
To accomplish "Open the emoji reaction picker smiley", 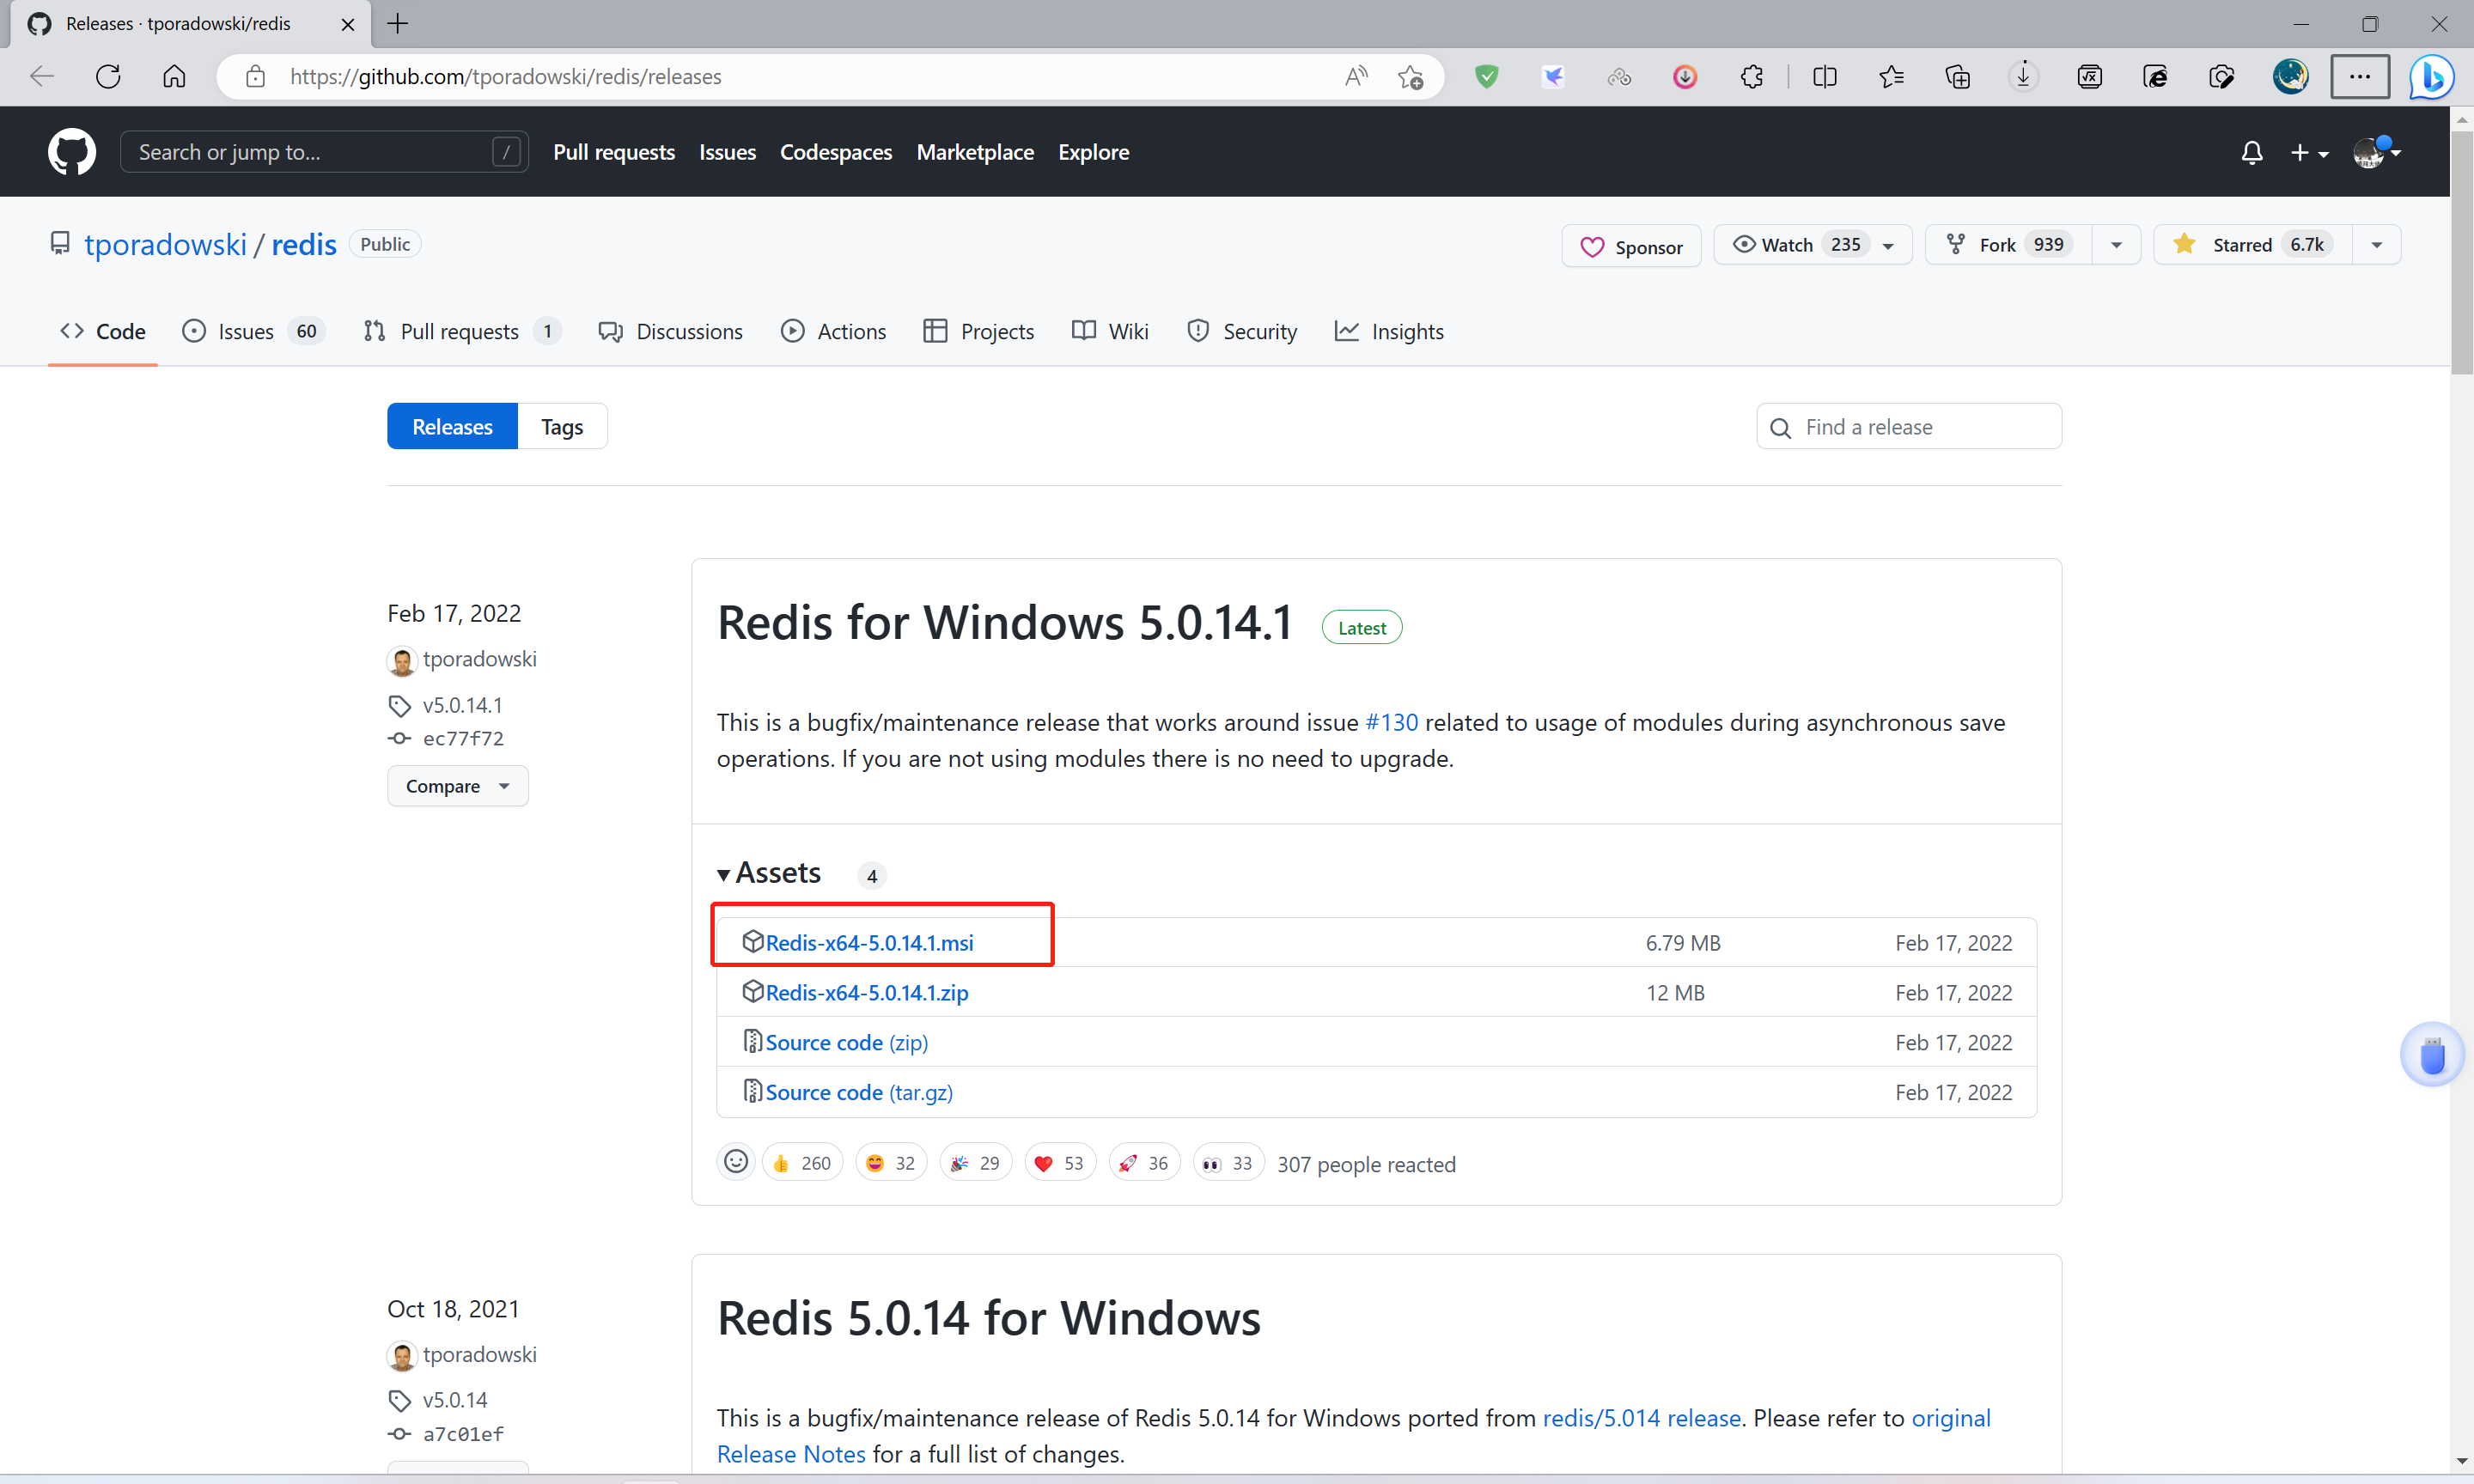I will coord(736,1162).
